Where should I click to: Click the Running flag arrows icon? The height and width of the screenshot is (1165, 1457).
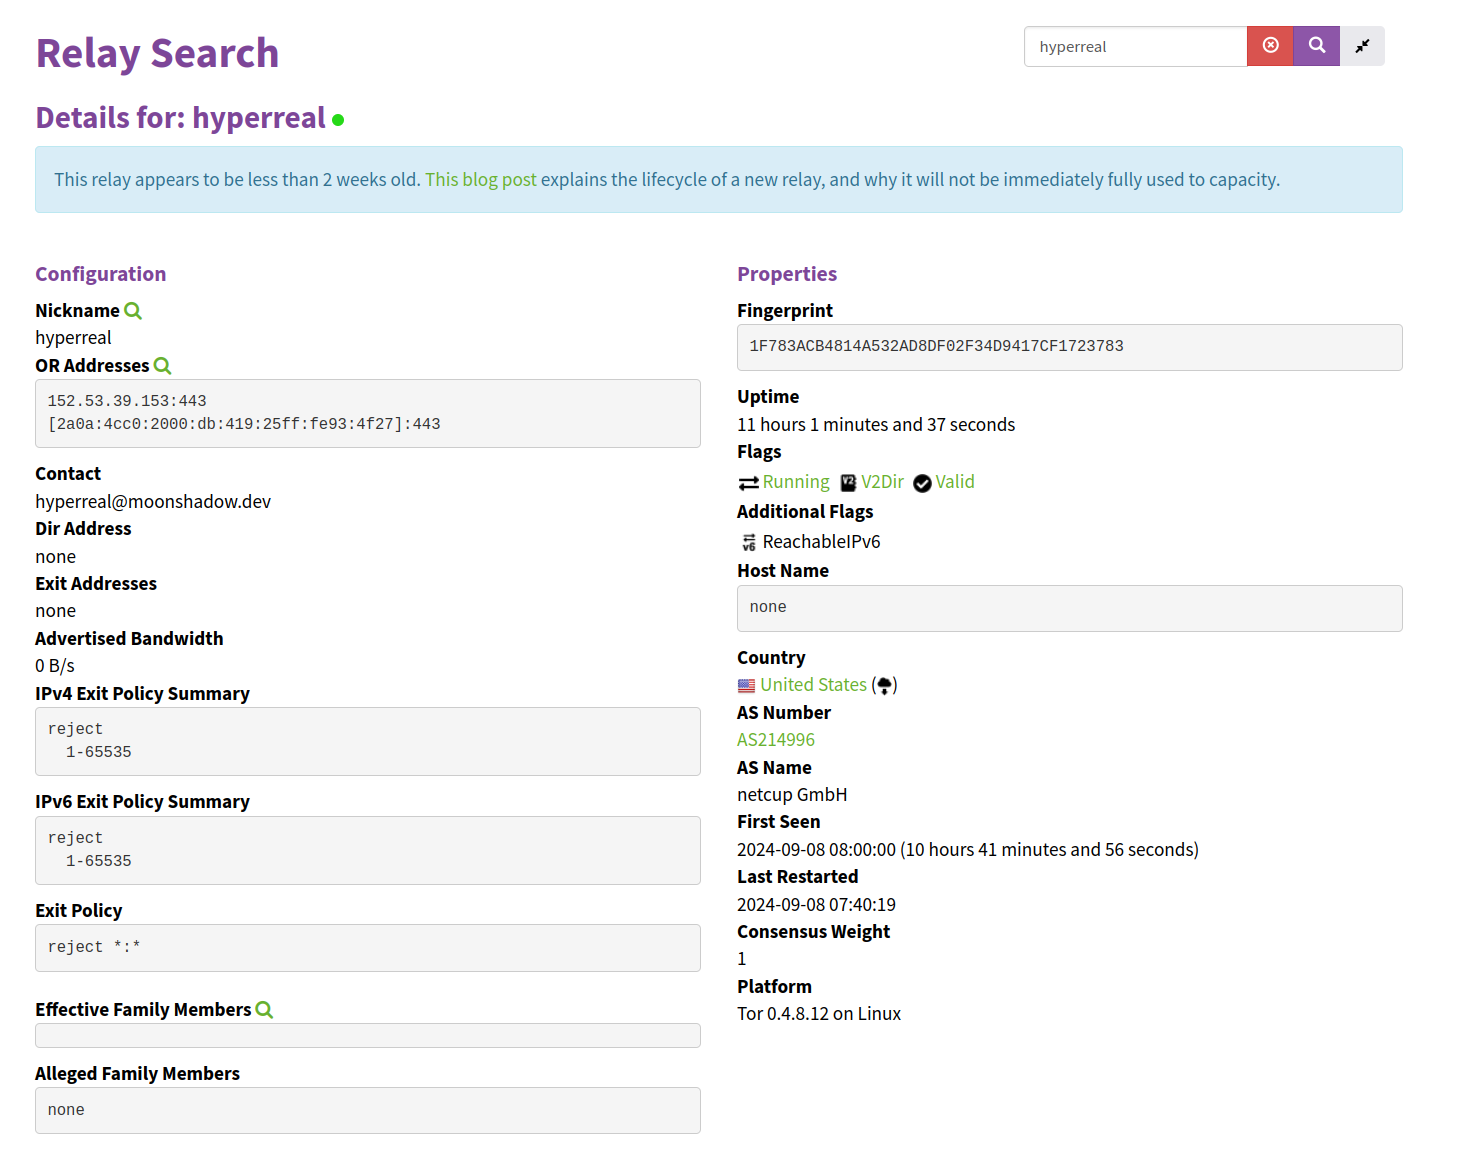(748, 483)
